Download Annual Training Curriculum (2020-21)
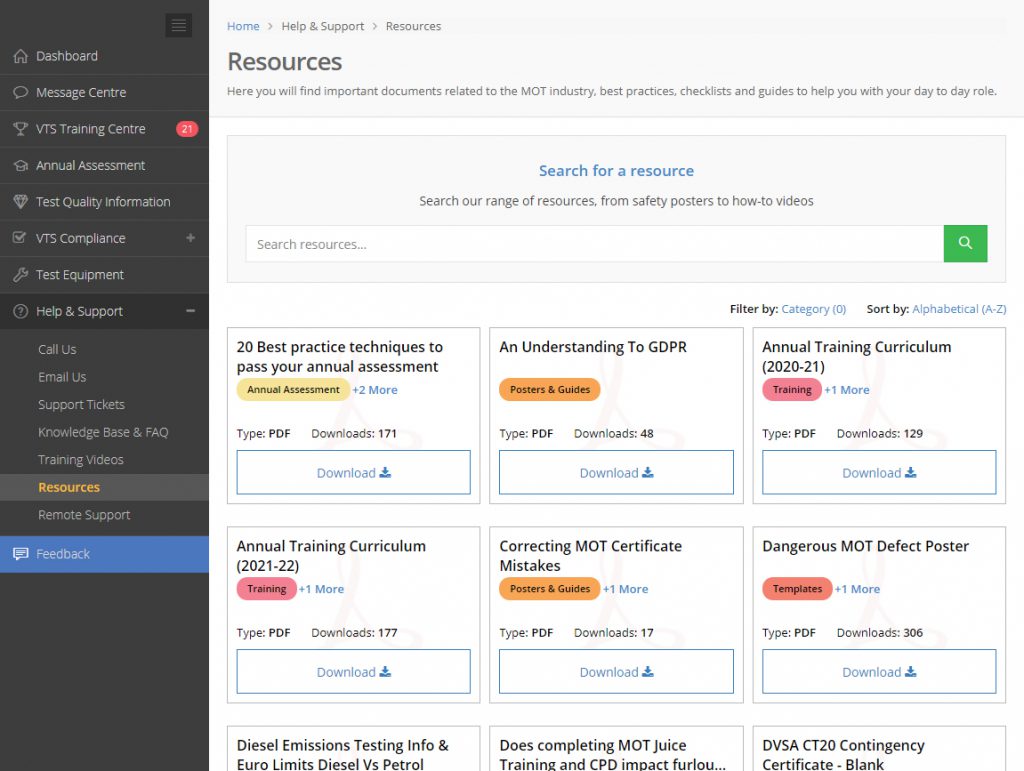This screenshot has height=771, width=1024. 879,472
